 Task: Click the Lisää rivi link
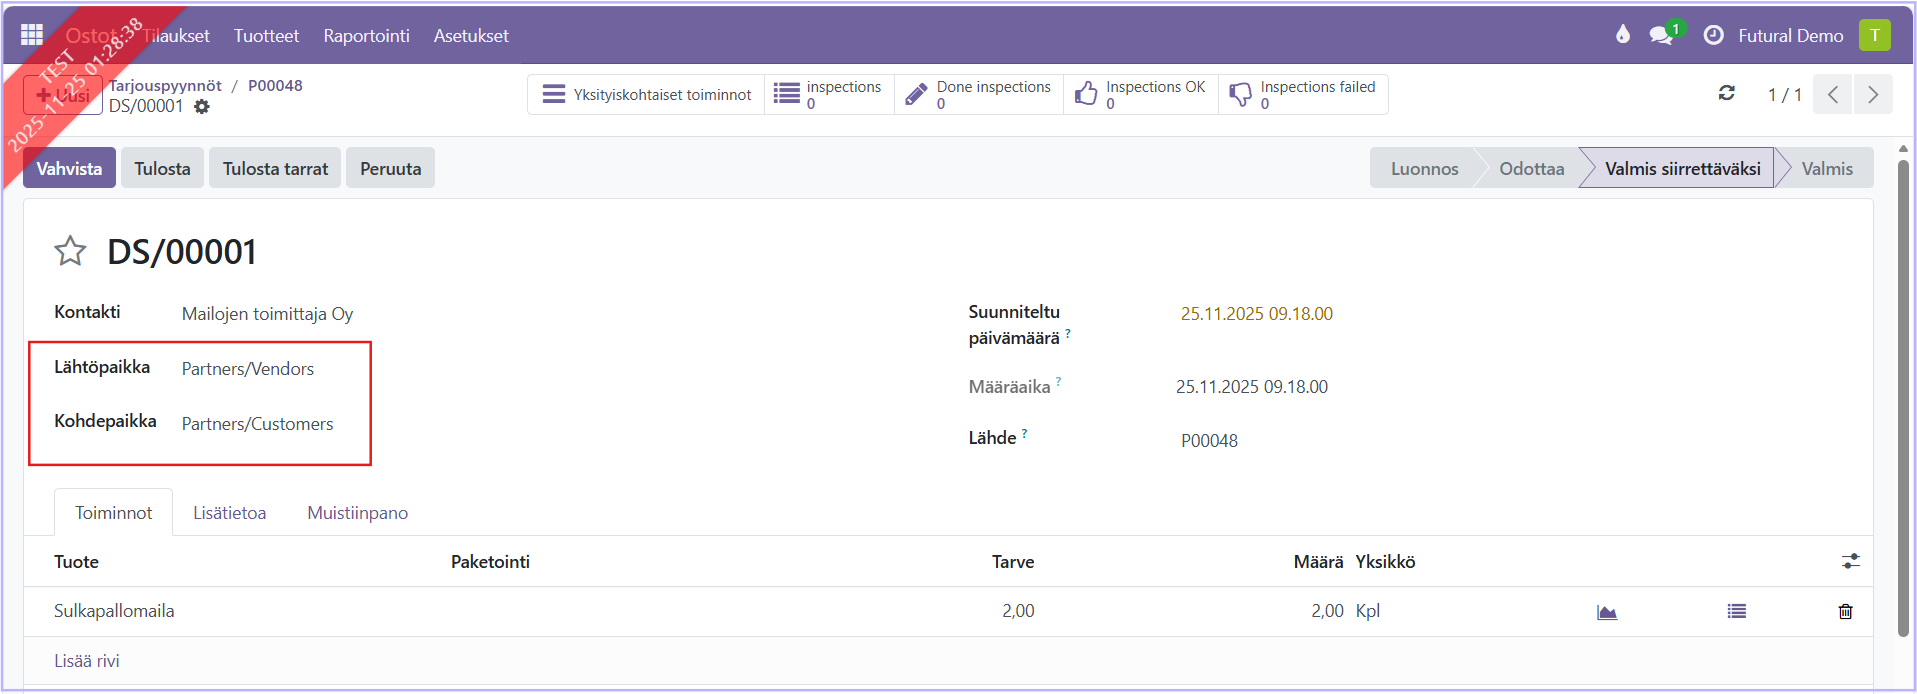87,661
